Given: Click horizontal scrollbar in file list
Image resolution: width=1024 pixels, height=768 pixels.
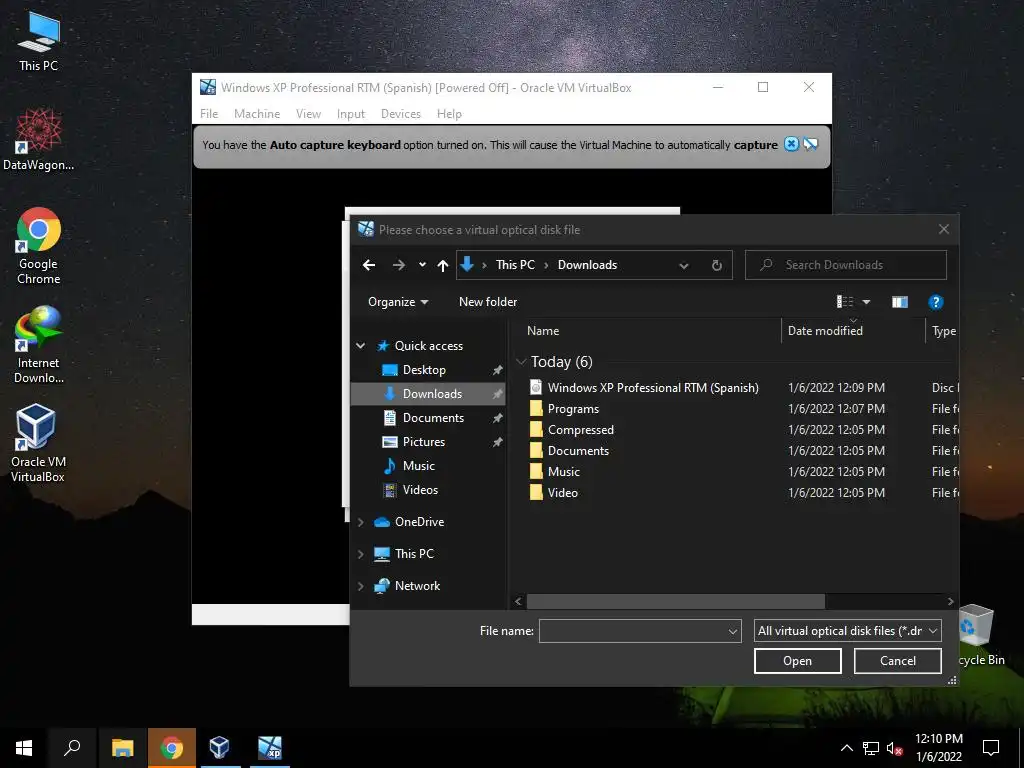Looking at the screenshot, I should (x=675, y=601).
